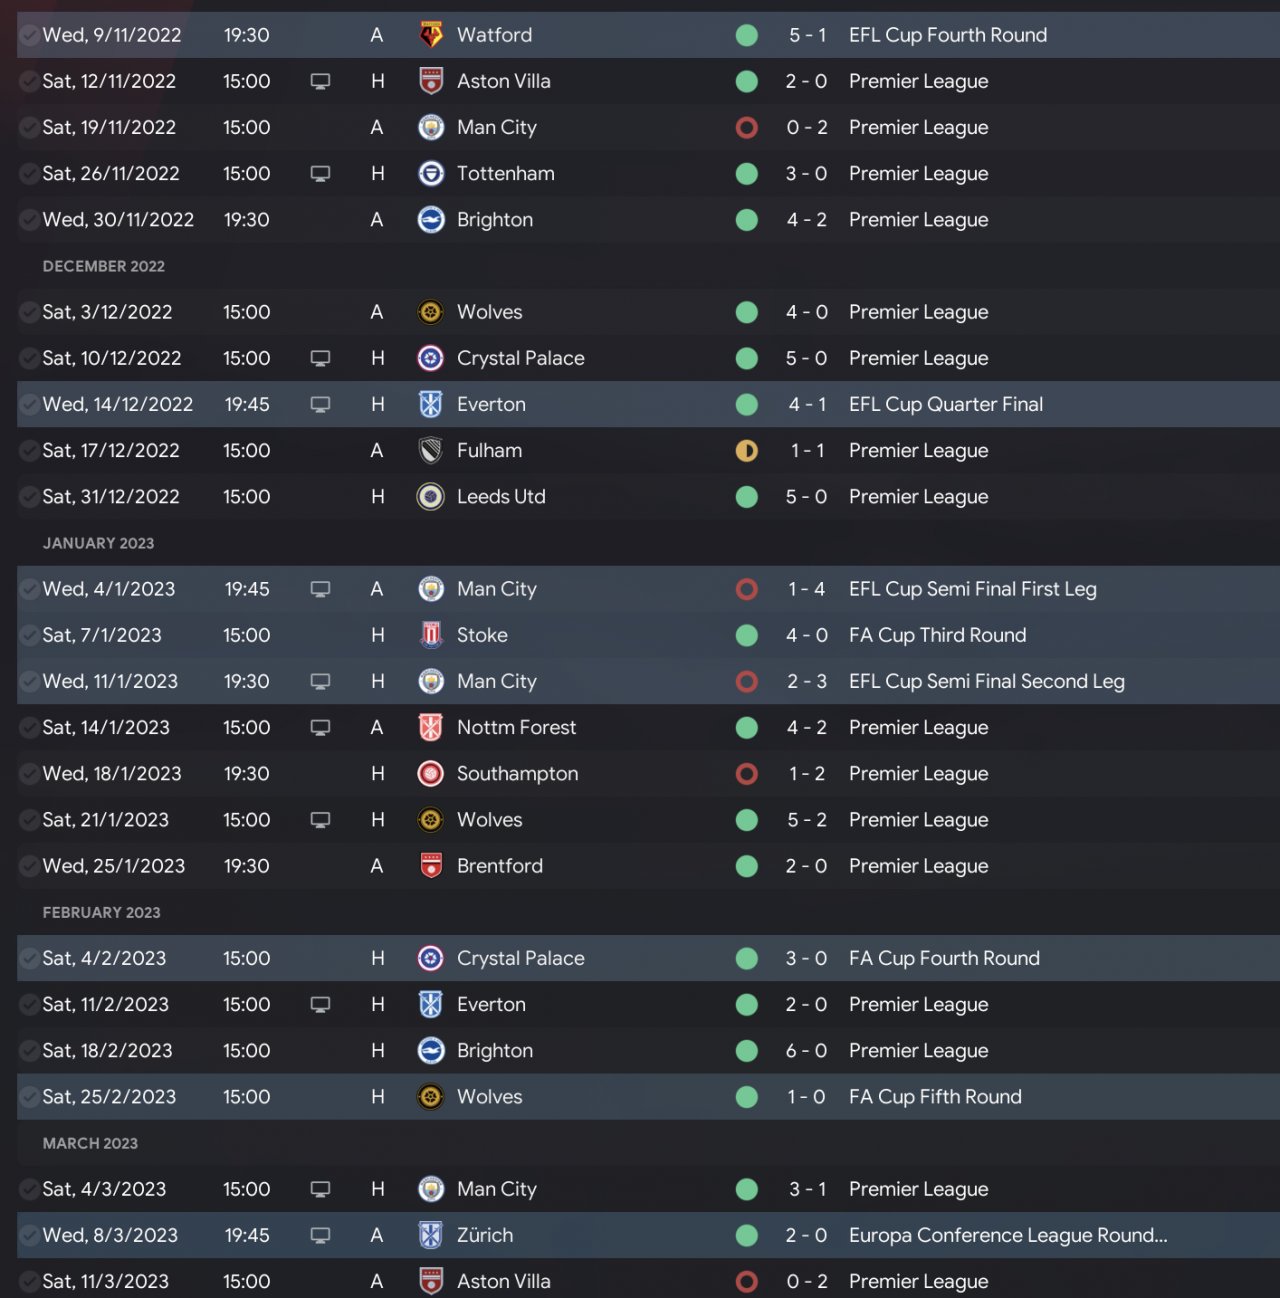The image size is (1280, 1298).
Task: Collapse the January 2023 month header
Action: click(x=98, y=543)
